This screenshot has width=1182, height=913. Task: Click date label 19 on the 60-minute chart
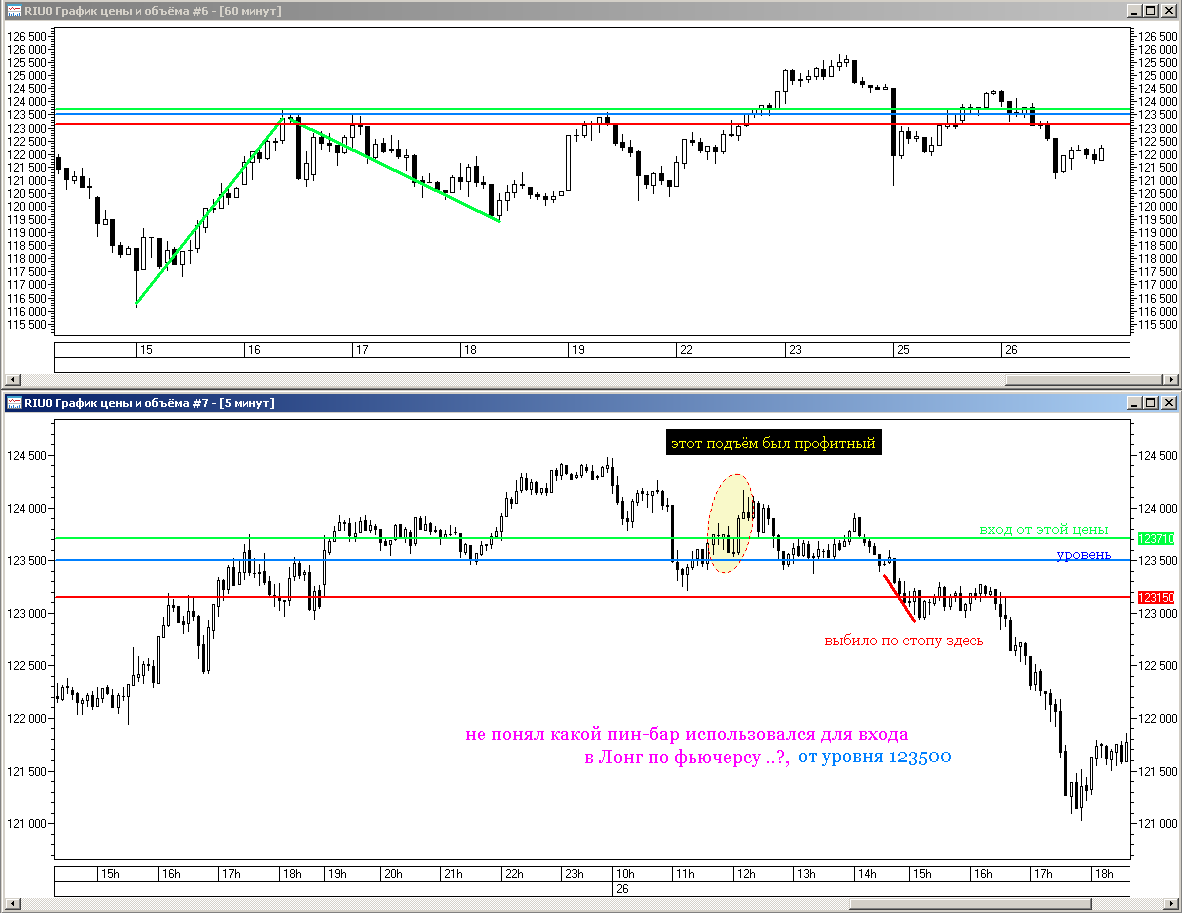click(x=578, y=350)
